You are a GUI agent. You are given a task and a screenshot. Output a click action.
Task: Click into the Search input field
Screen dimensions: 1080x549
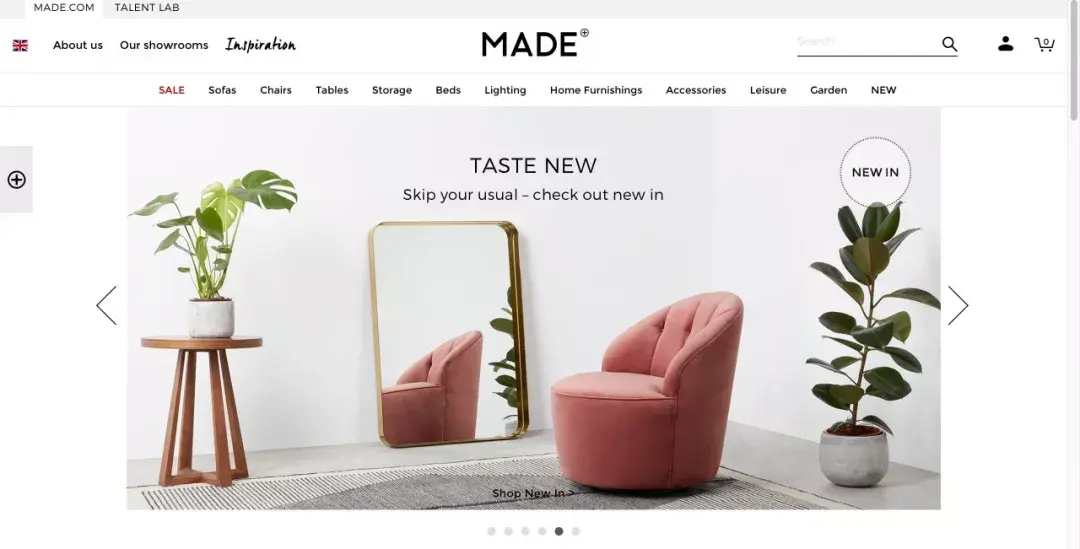868,43
